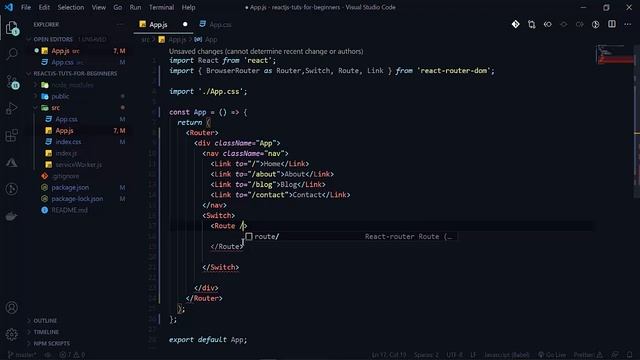Click JavaScript (Babel) language mode
The height and width of the screenshot is (360, 640).
pyautogui.click(x=506, y=355)
